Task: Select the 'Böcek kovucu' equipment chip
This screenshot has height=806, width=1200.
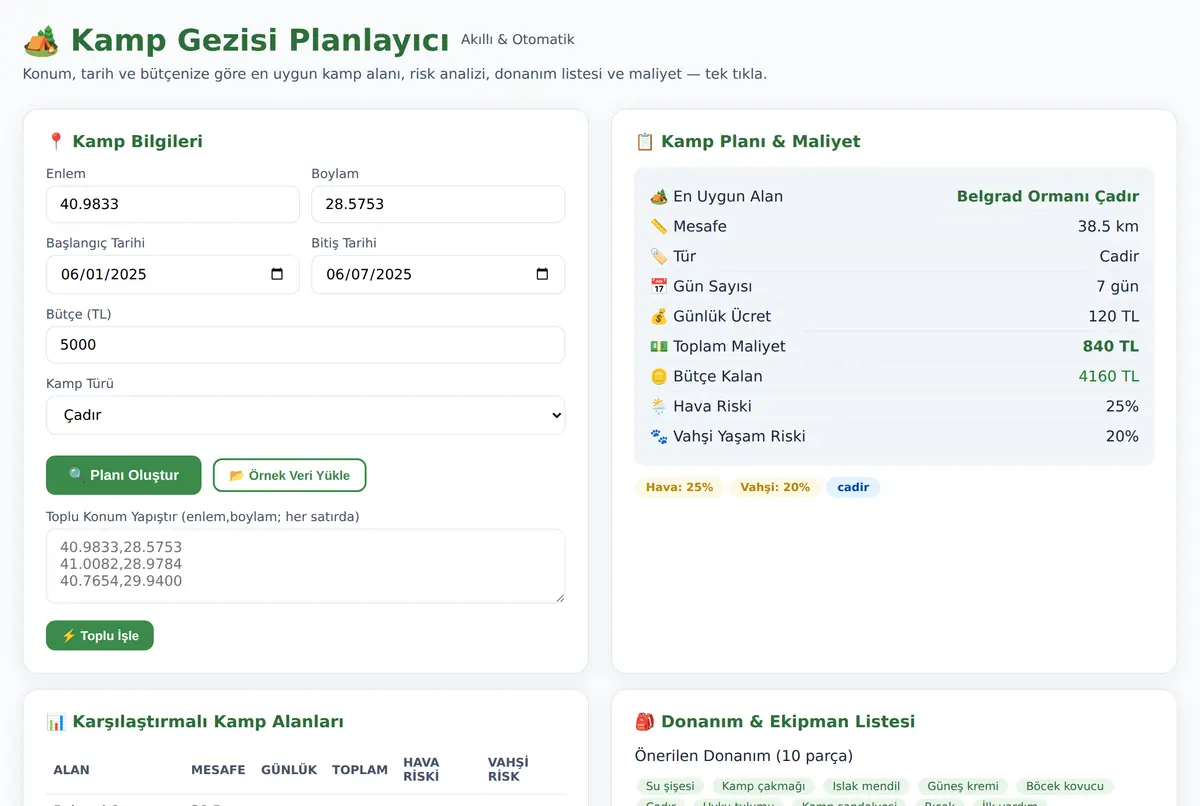Action: [x=1065, y=786]
